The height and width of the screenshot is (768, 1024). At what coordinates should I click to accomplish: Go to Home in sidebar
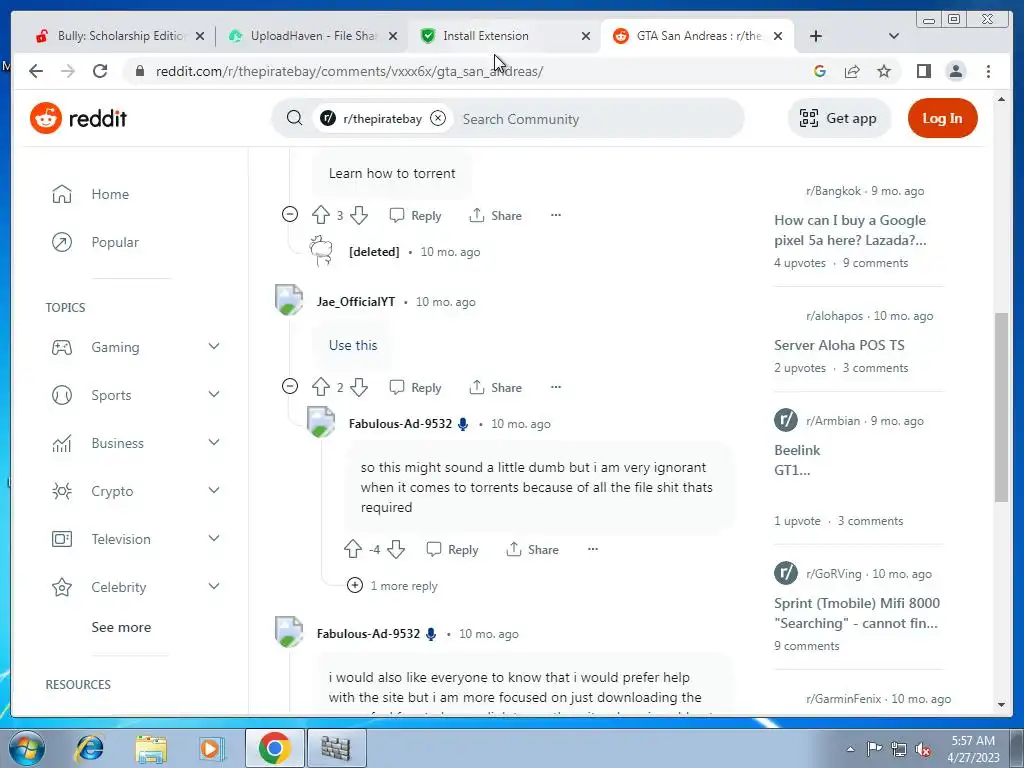pyautogui.click(x=110, y=194)
